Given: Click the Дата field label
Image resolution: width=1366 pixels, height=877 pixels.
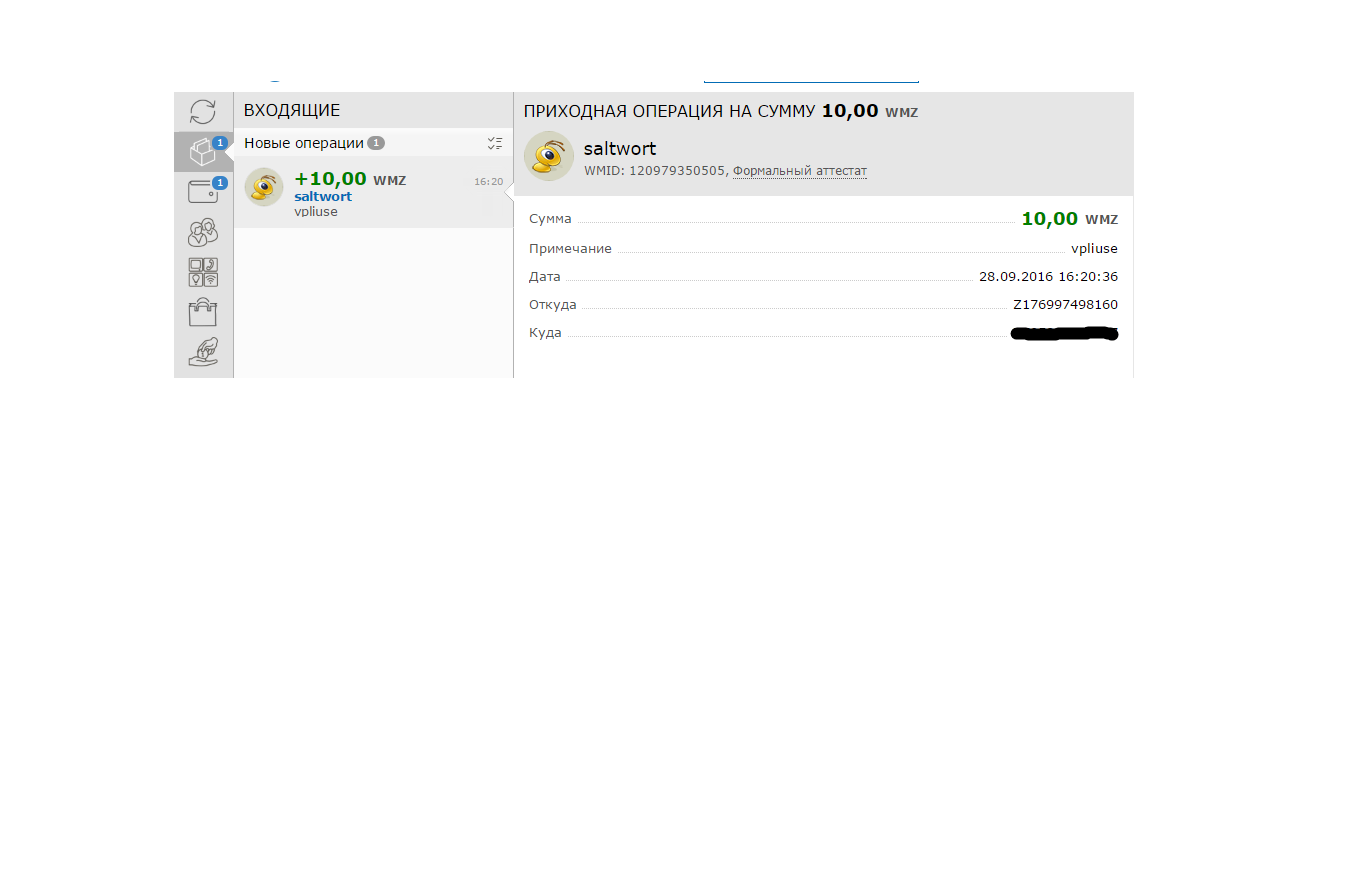Looking at the screenshot, I should [545, 277].
